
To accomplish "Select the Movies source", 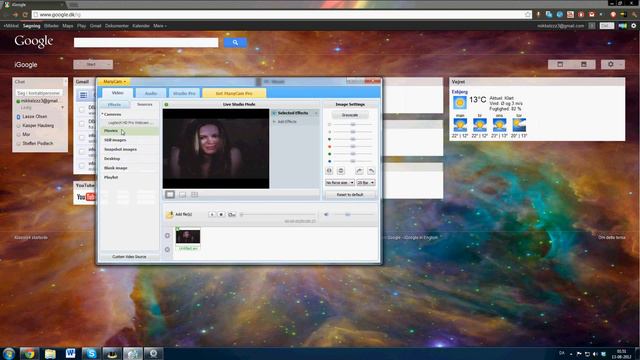I will pos(129,131).
